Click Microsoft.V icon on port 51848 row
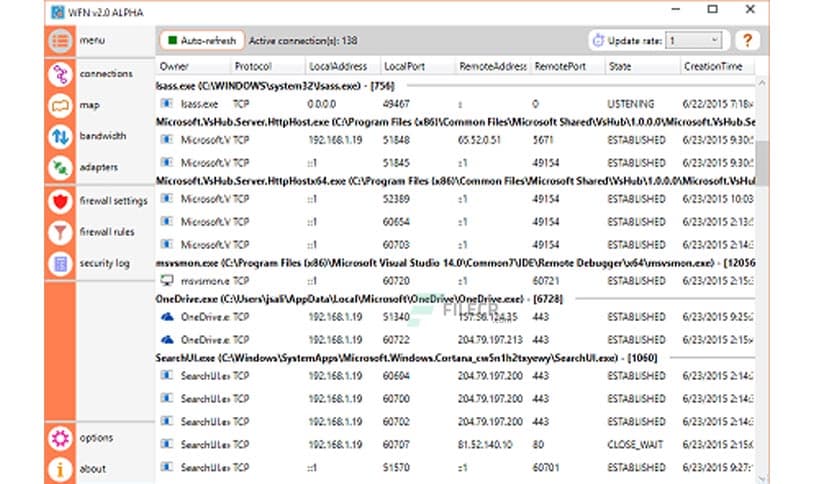 click(x=167, y=140)
